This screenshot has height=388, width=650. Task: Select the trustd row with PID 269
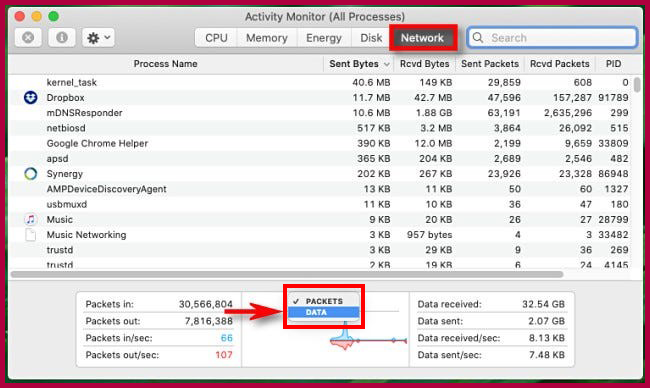[x=320, y=250]
